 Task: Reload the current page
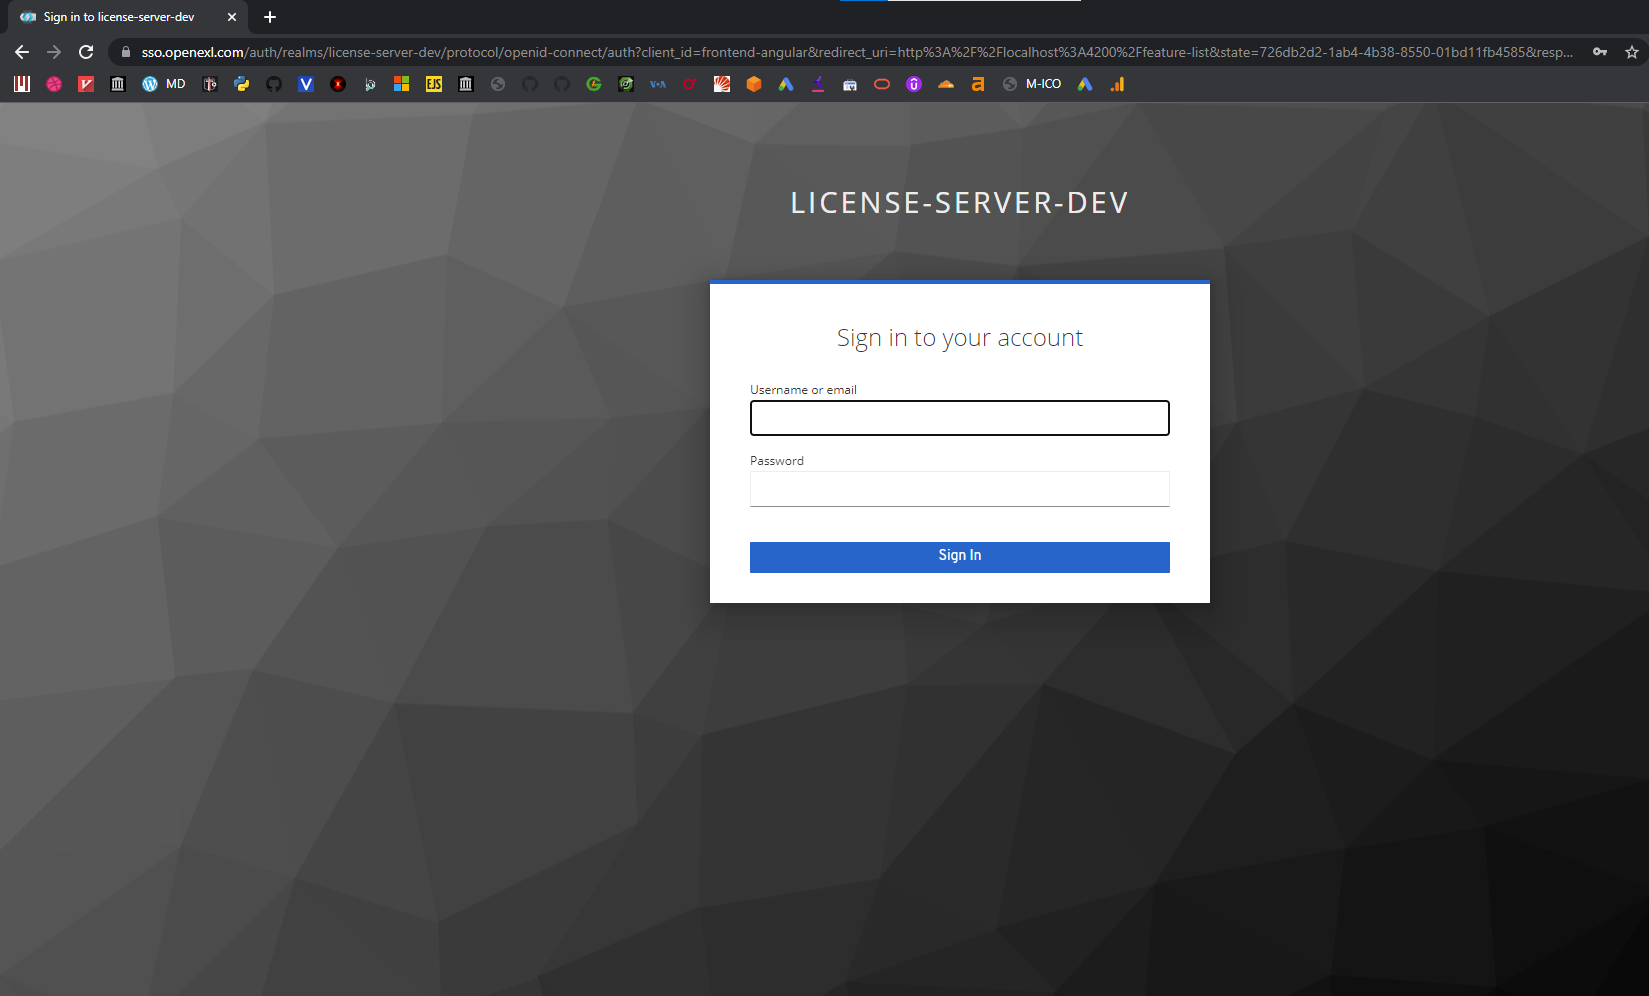[86, 51]
